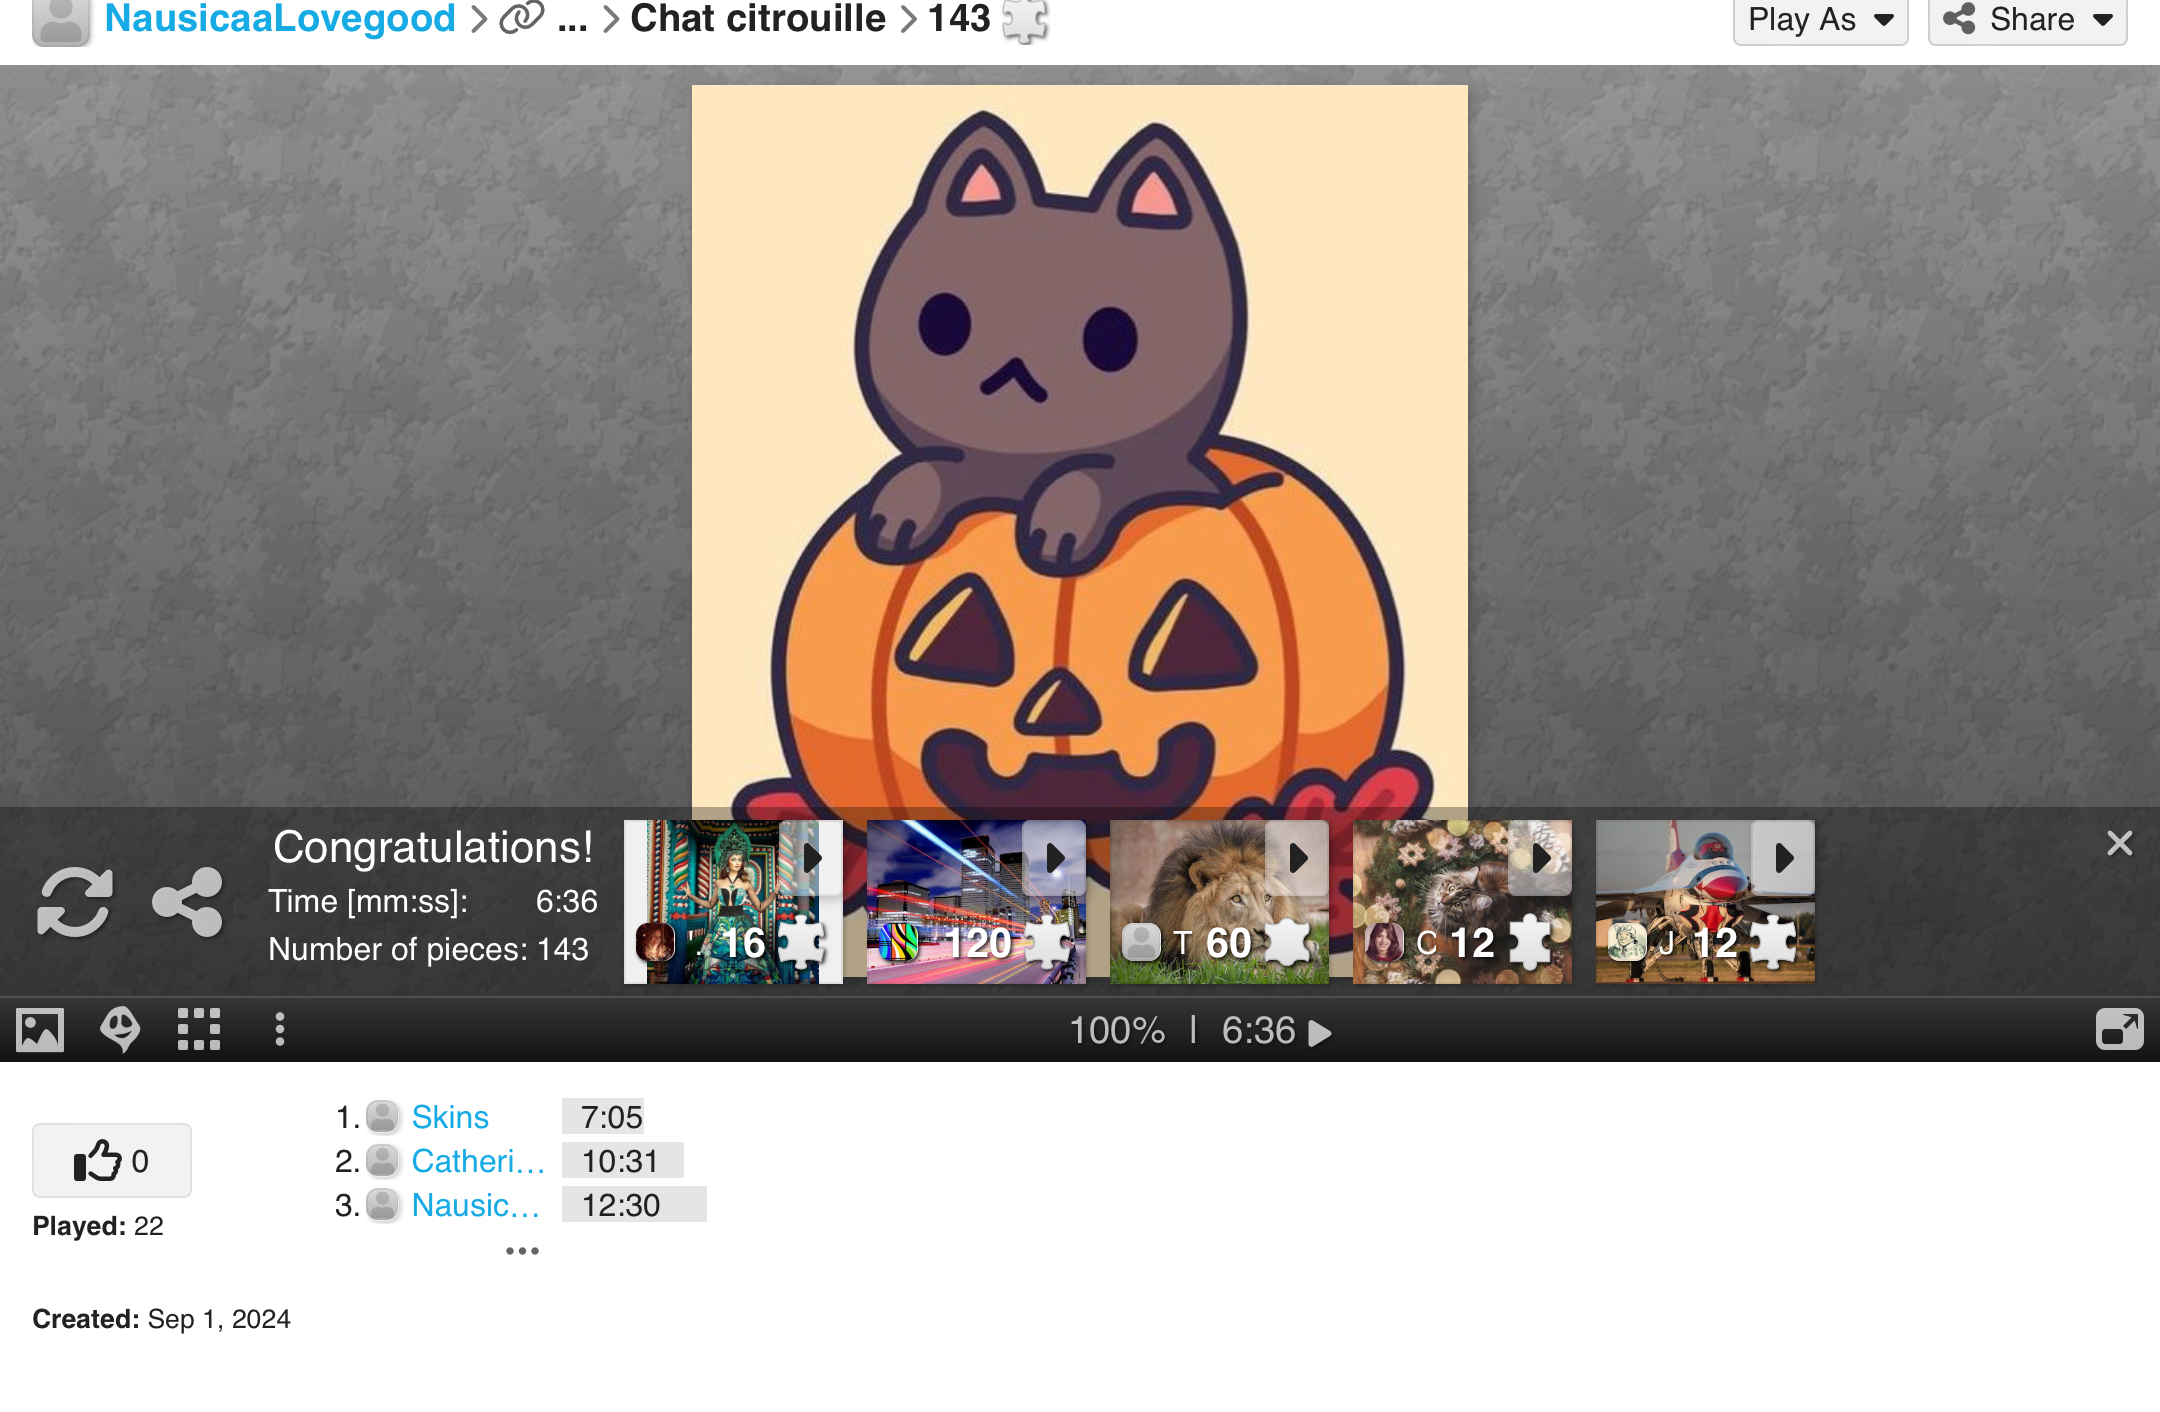Image resolution: width=2160 pixels, height=1412 pixels.
Task: Click the link chain breadcrumb icon
Action: pyautogui.click(x=521, y=18)
